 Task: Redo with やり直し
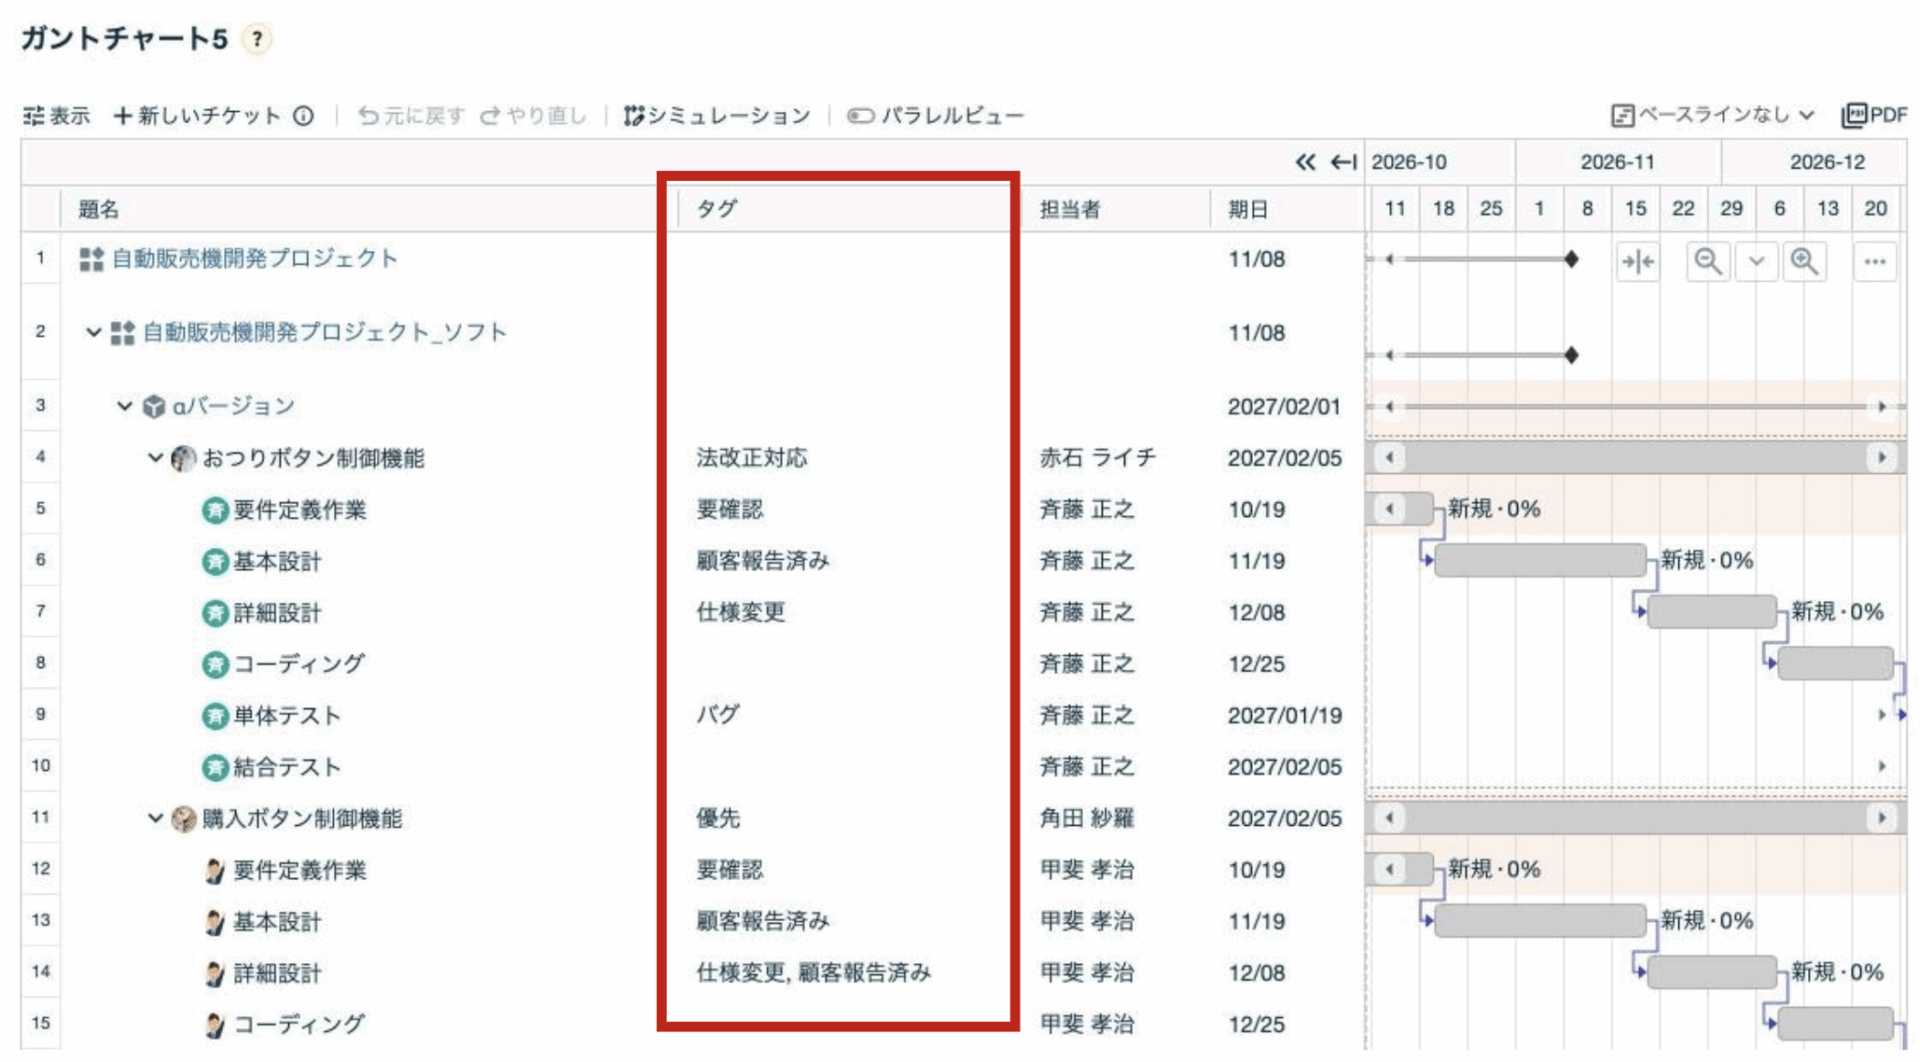pos(533,116)
